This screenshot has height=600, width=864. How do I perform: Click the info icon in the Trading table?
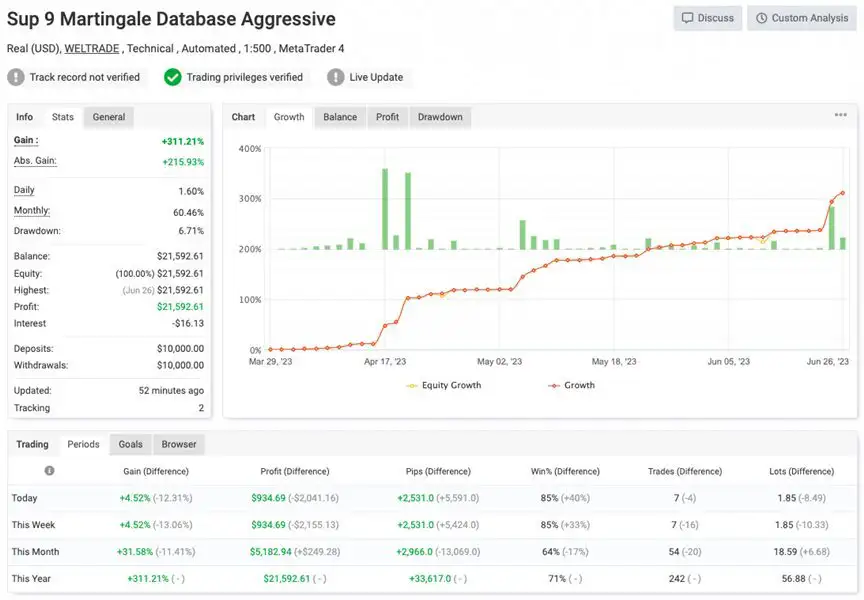(49, 471)
